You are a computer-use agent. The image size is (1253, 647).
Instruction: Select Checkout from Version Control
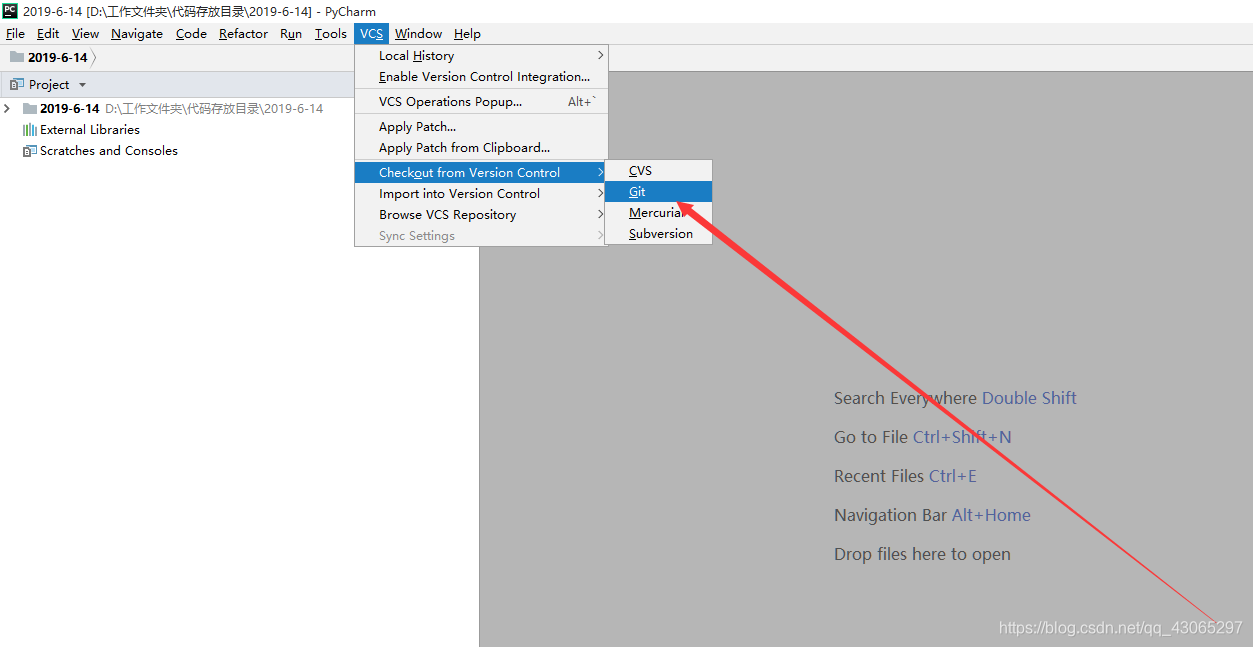pos(481,173)
